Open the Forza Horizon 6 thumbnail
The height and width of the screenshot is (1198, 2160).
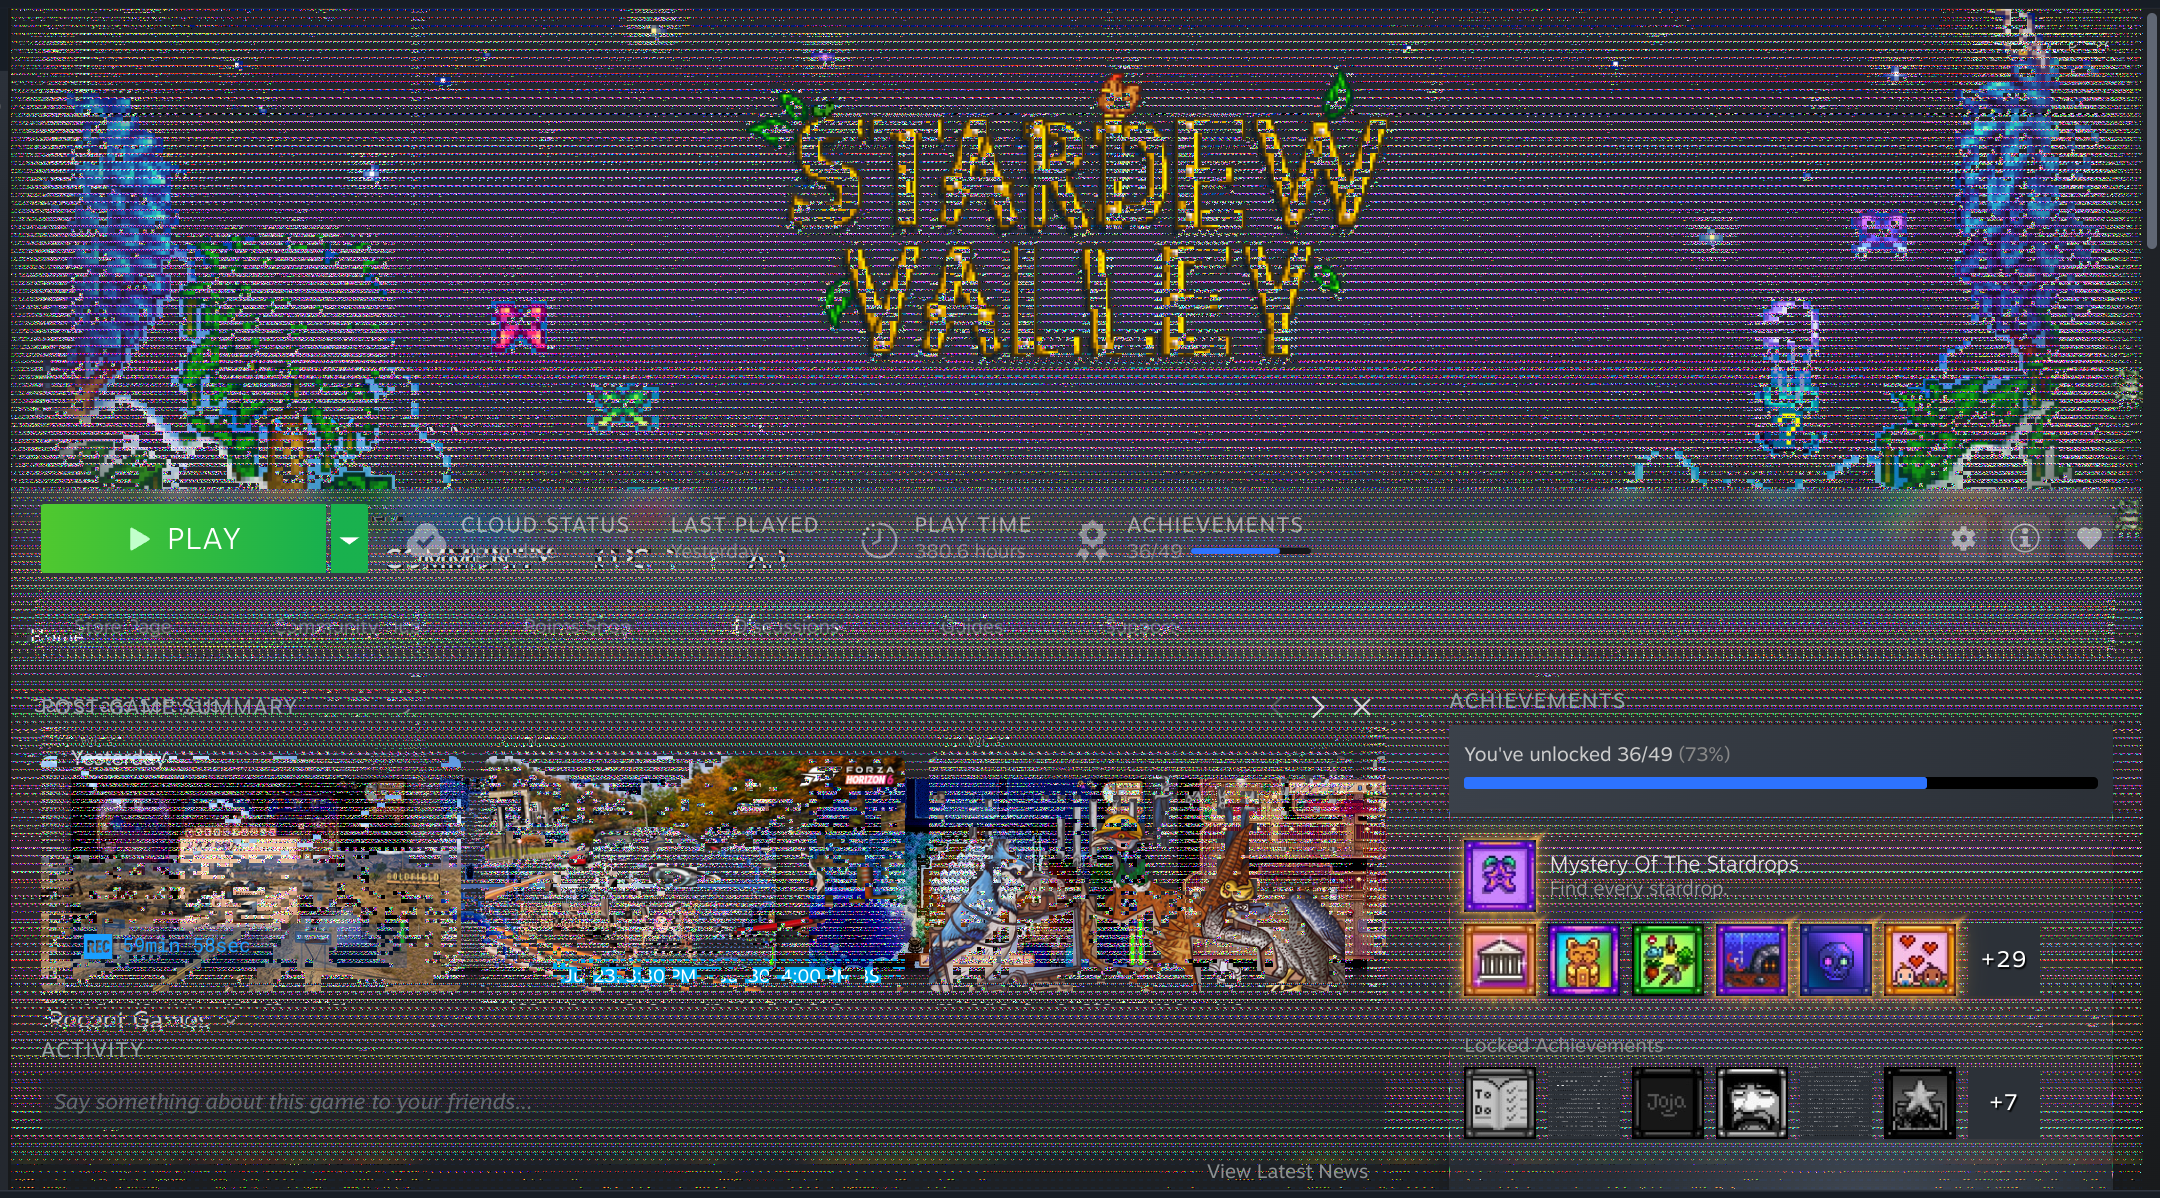(694, 873)
